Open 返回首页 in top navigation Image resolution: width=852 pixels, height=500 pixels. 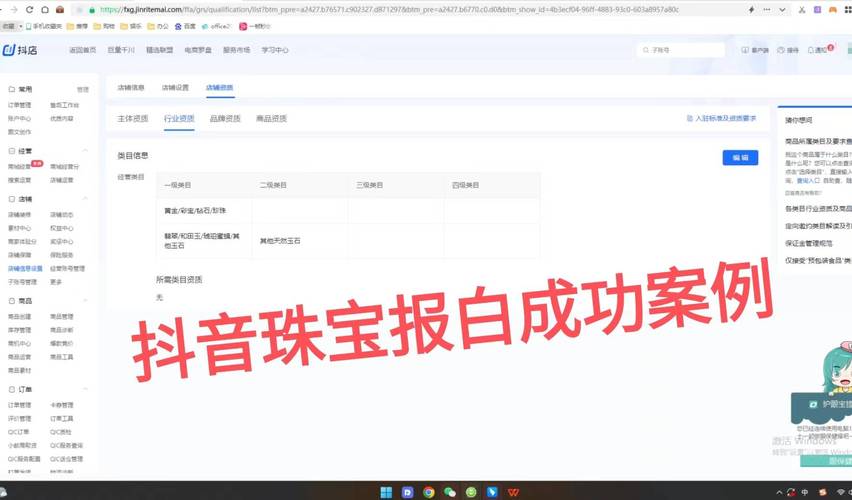click(x=83, y=50)
